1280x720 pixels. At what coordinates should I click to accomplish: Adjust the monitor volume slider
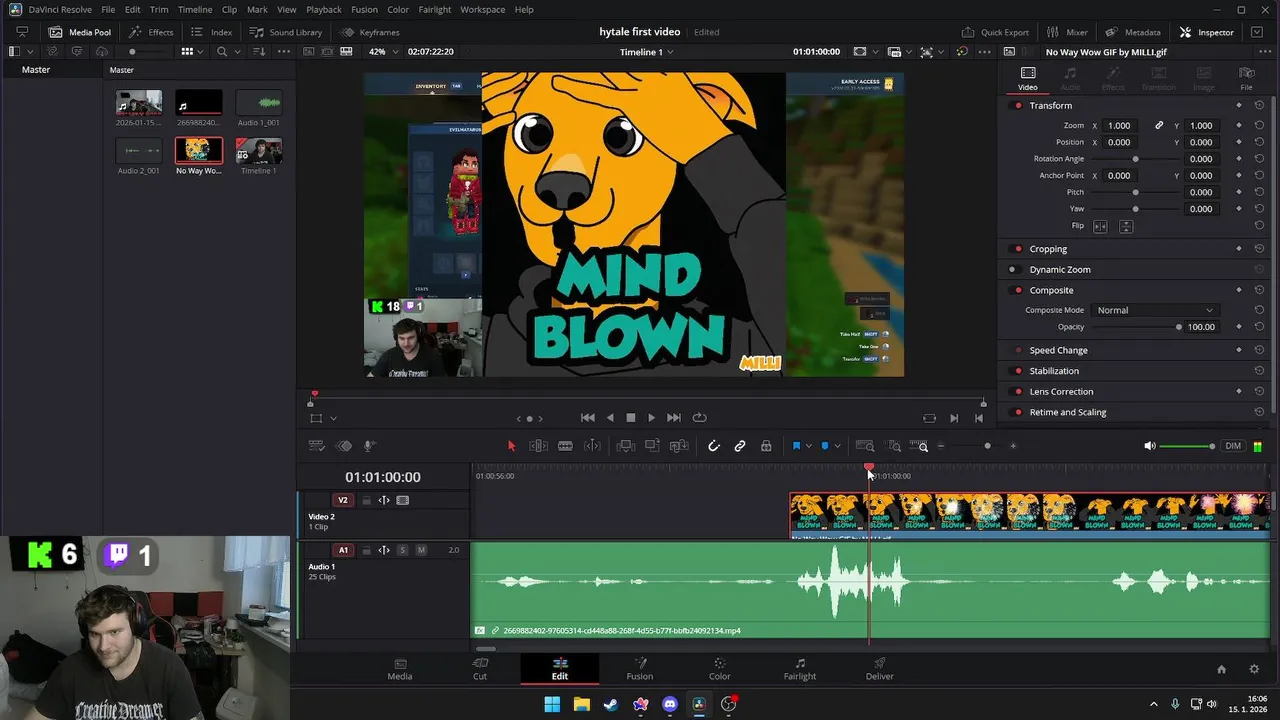tap(1188, 446)
